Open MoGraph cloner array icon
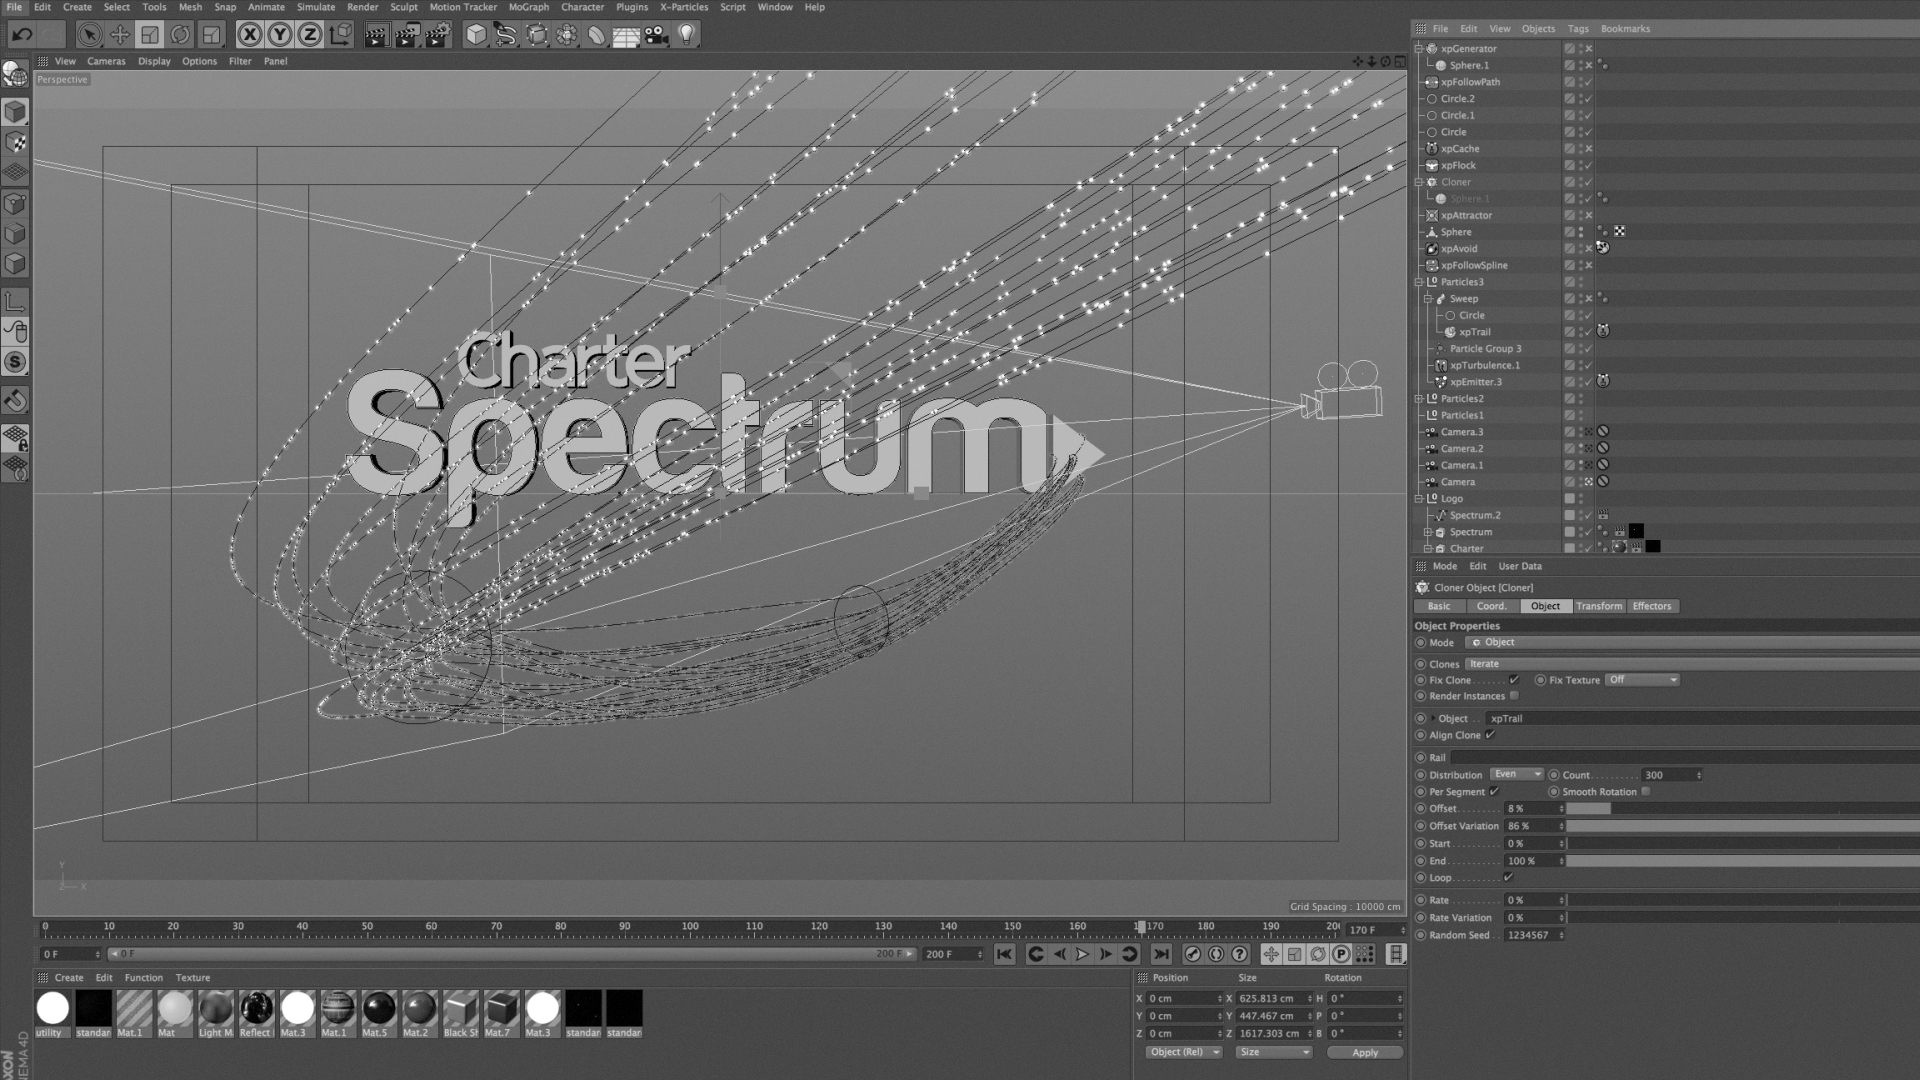The width and height of the screenshot is (1920, 1080). pyautogui.click(x=566, y=35)
